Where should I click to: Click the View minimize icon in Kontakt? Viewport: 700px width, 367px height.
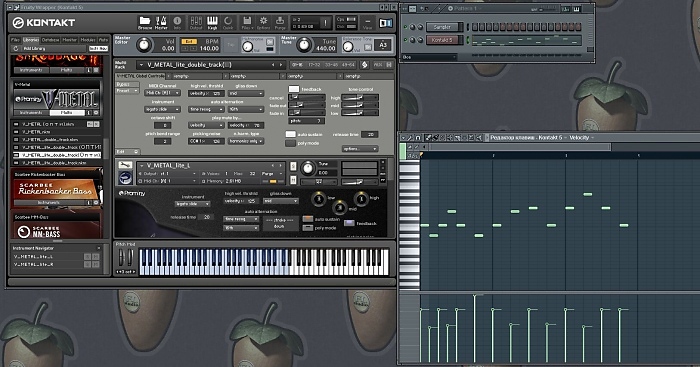pyautogui.click(x=367, y=22)
